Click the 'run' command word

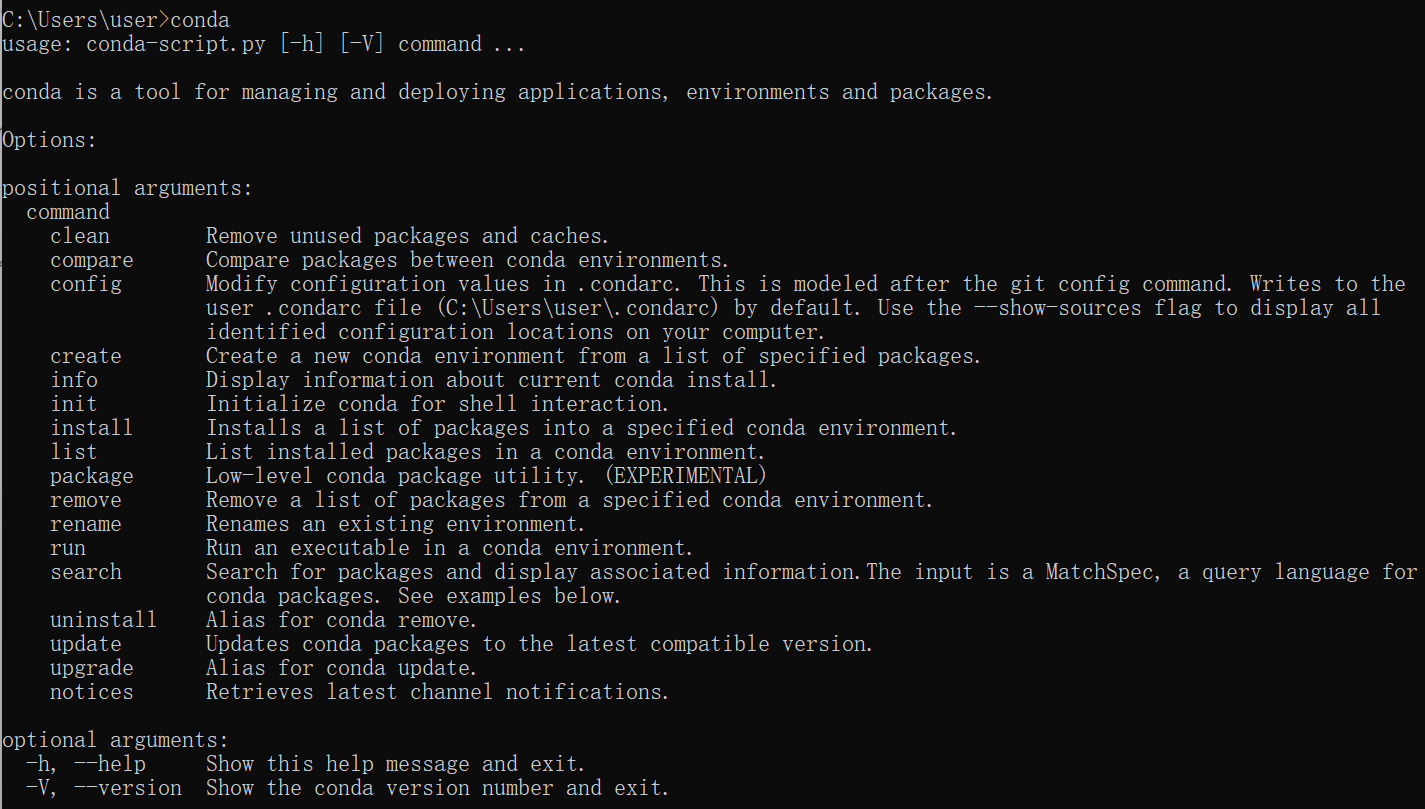coord(68,548)
